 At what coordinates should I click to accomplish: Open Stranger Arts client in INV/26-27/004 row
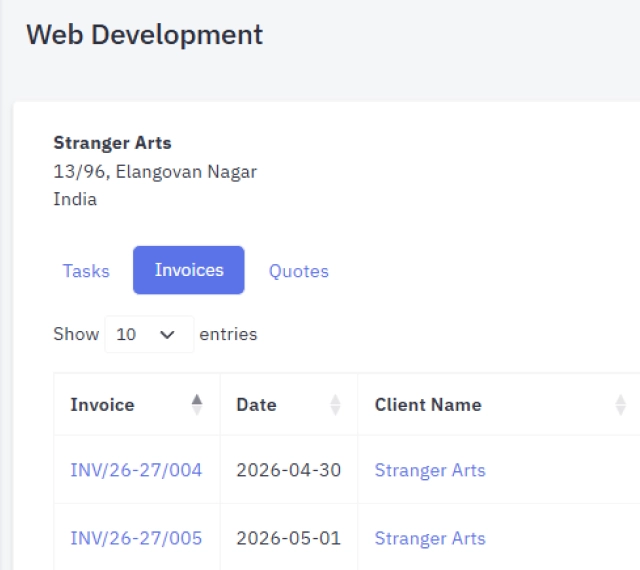(430, 470)
